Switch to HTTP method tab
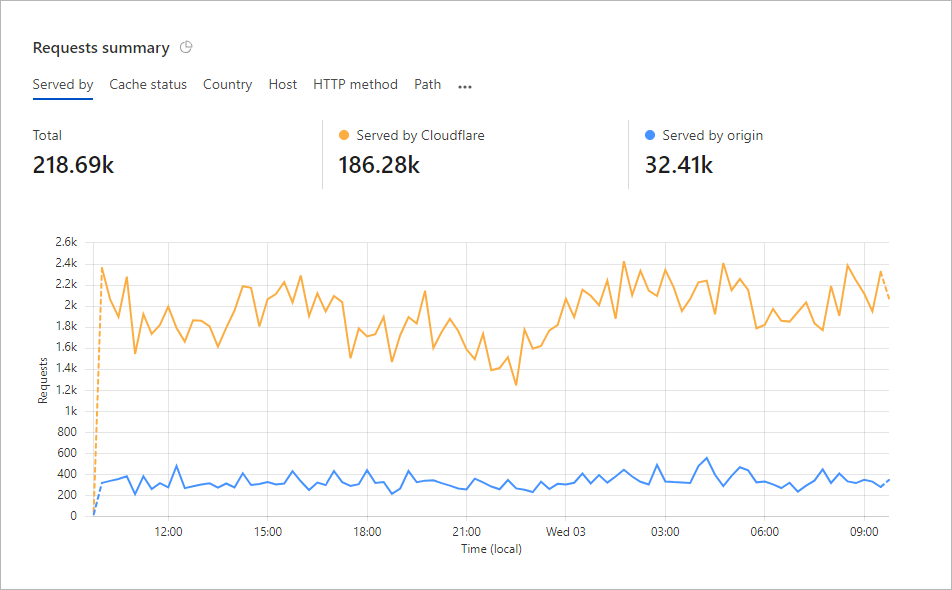The width and height of the screenshot is (952, 590). pos(356,84)
